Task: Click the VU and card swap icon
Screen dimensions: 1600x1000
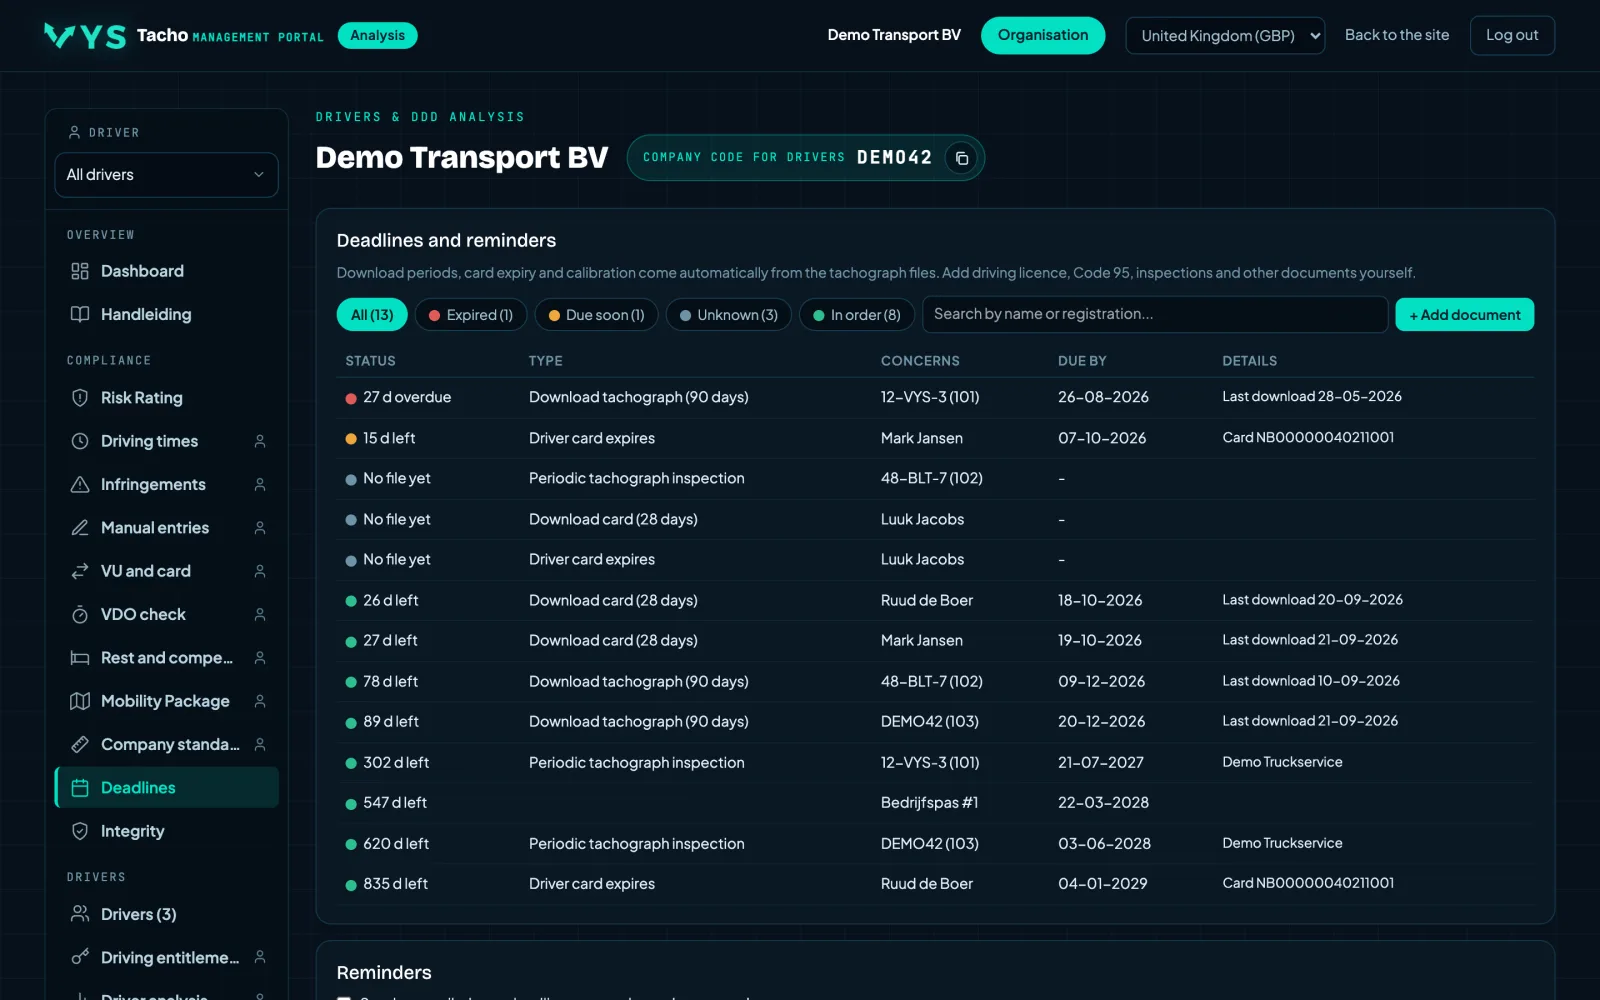Action: [80, 571]
